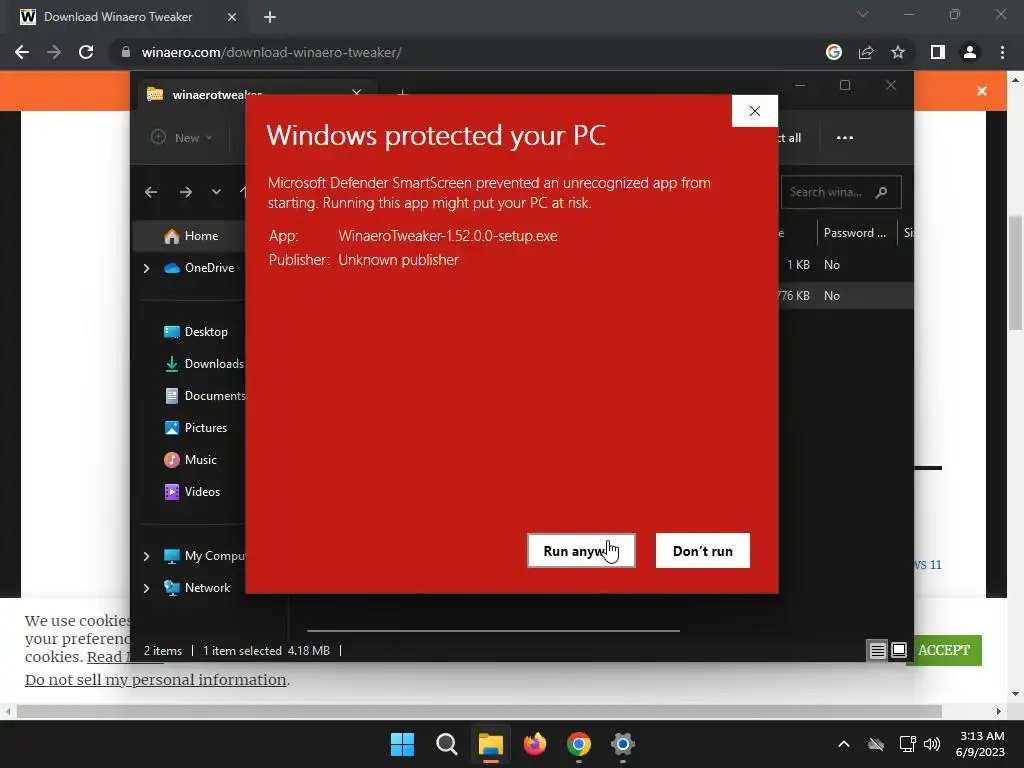1024x768 pixels.
Task: Bookmark this page with the star icon
Action: click(x=898, y=52)
